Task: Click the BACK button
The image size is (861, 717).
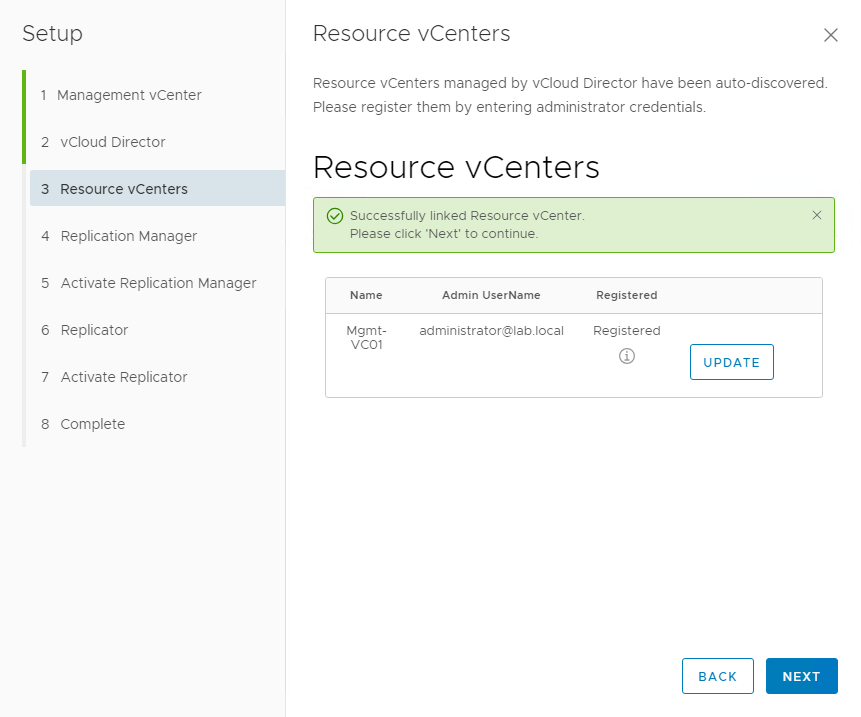Action: point(717,676)
